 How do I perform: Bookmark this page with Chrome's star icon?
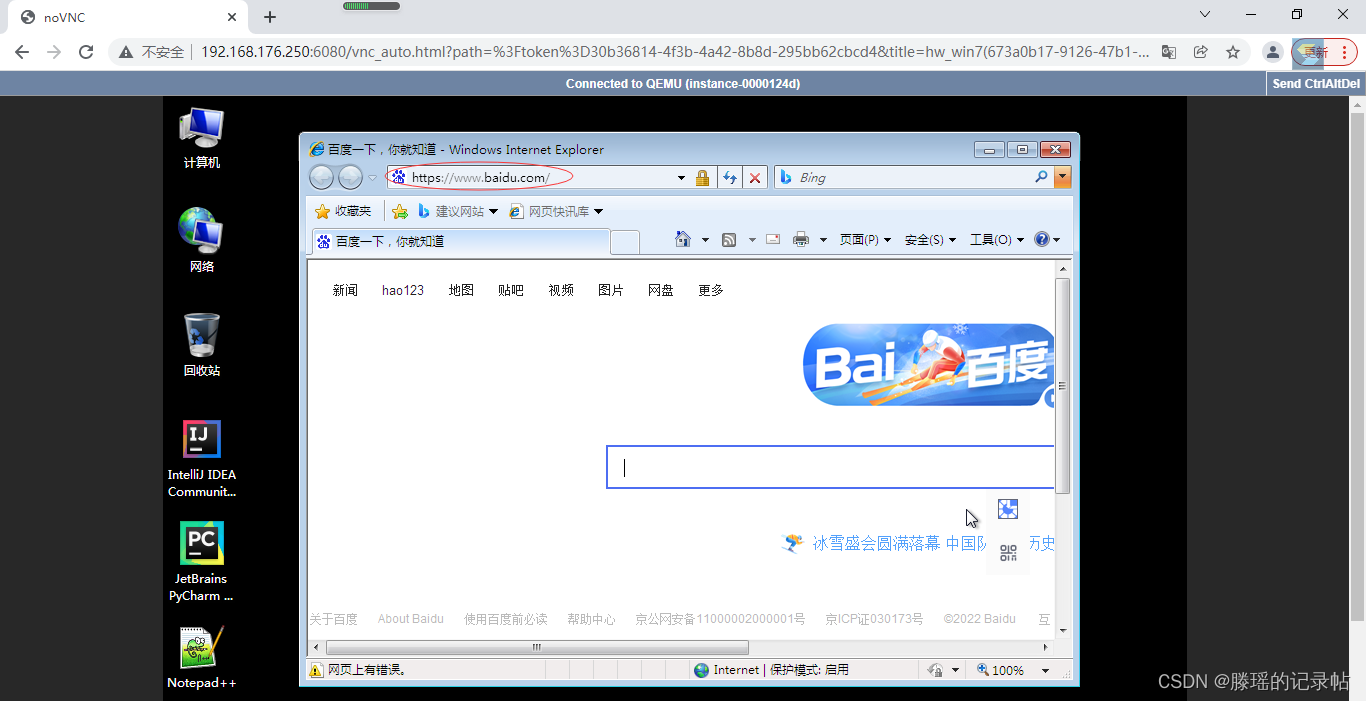coord(1233,52)
